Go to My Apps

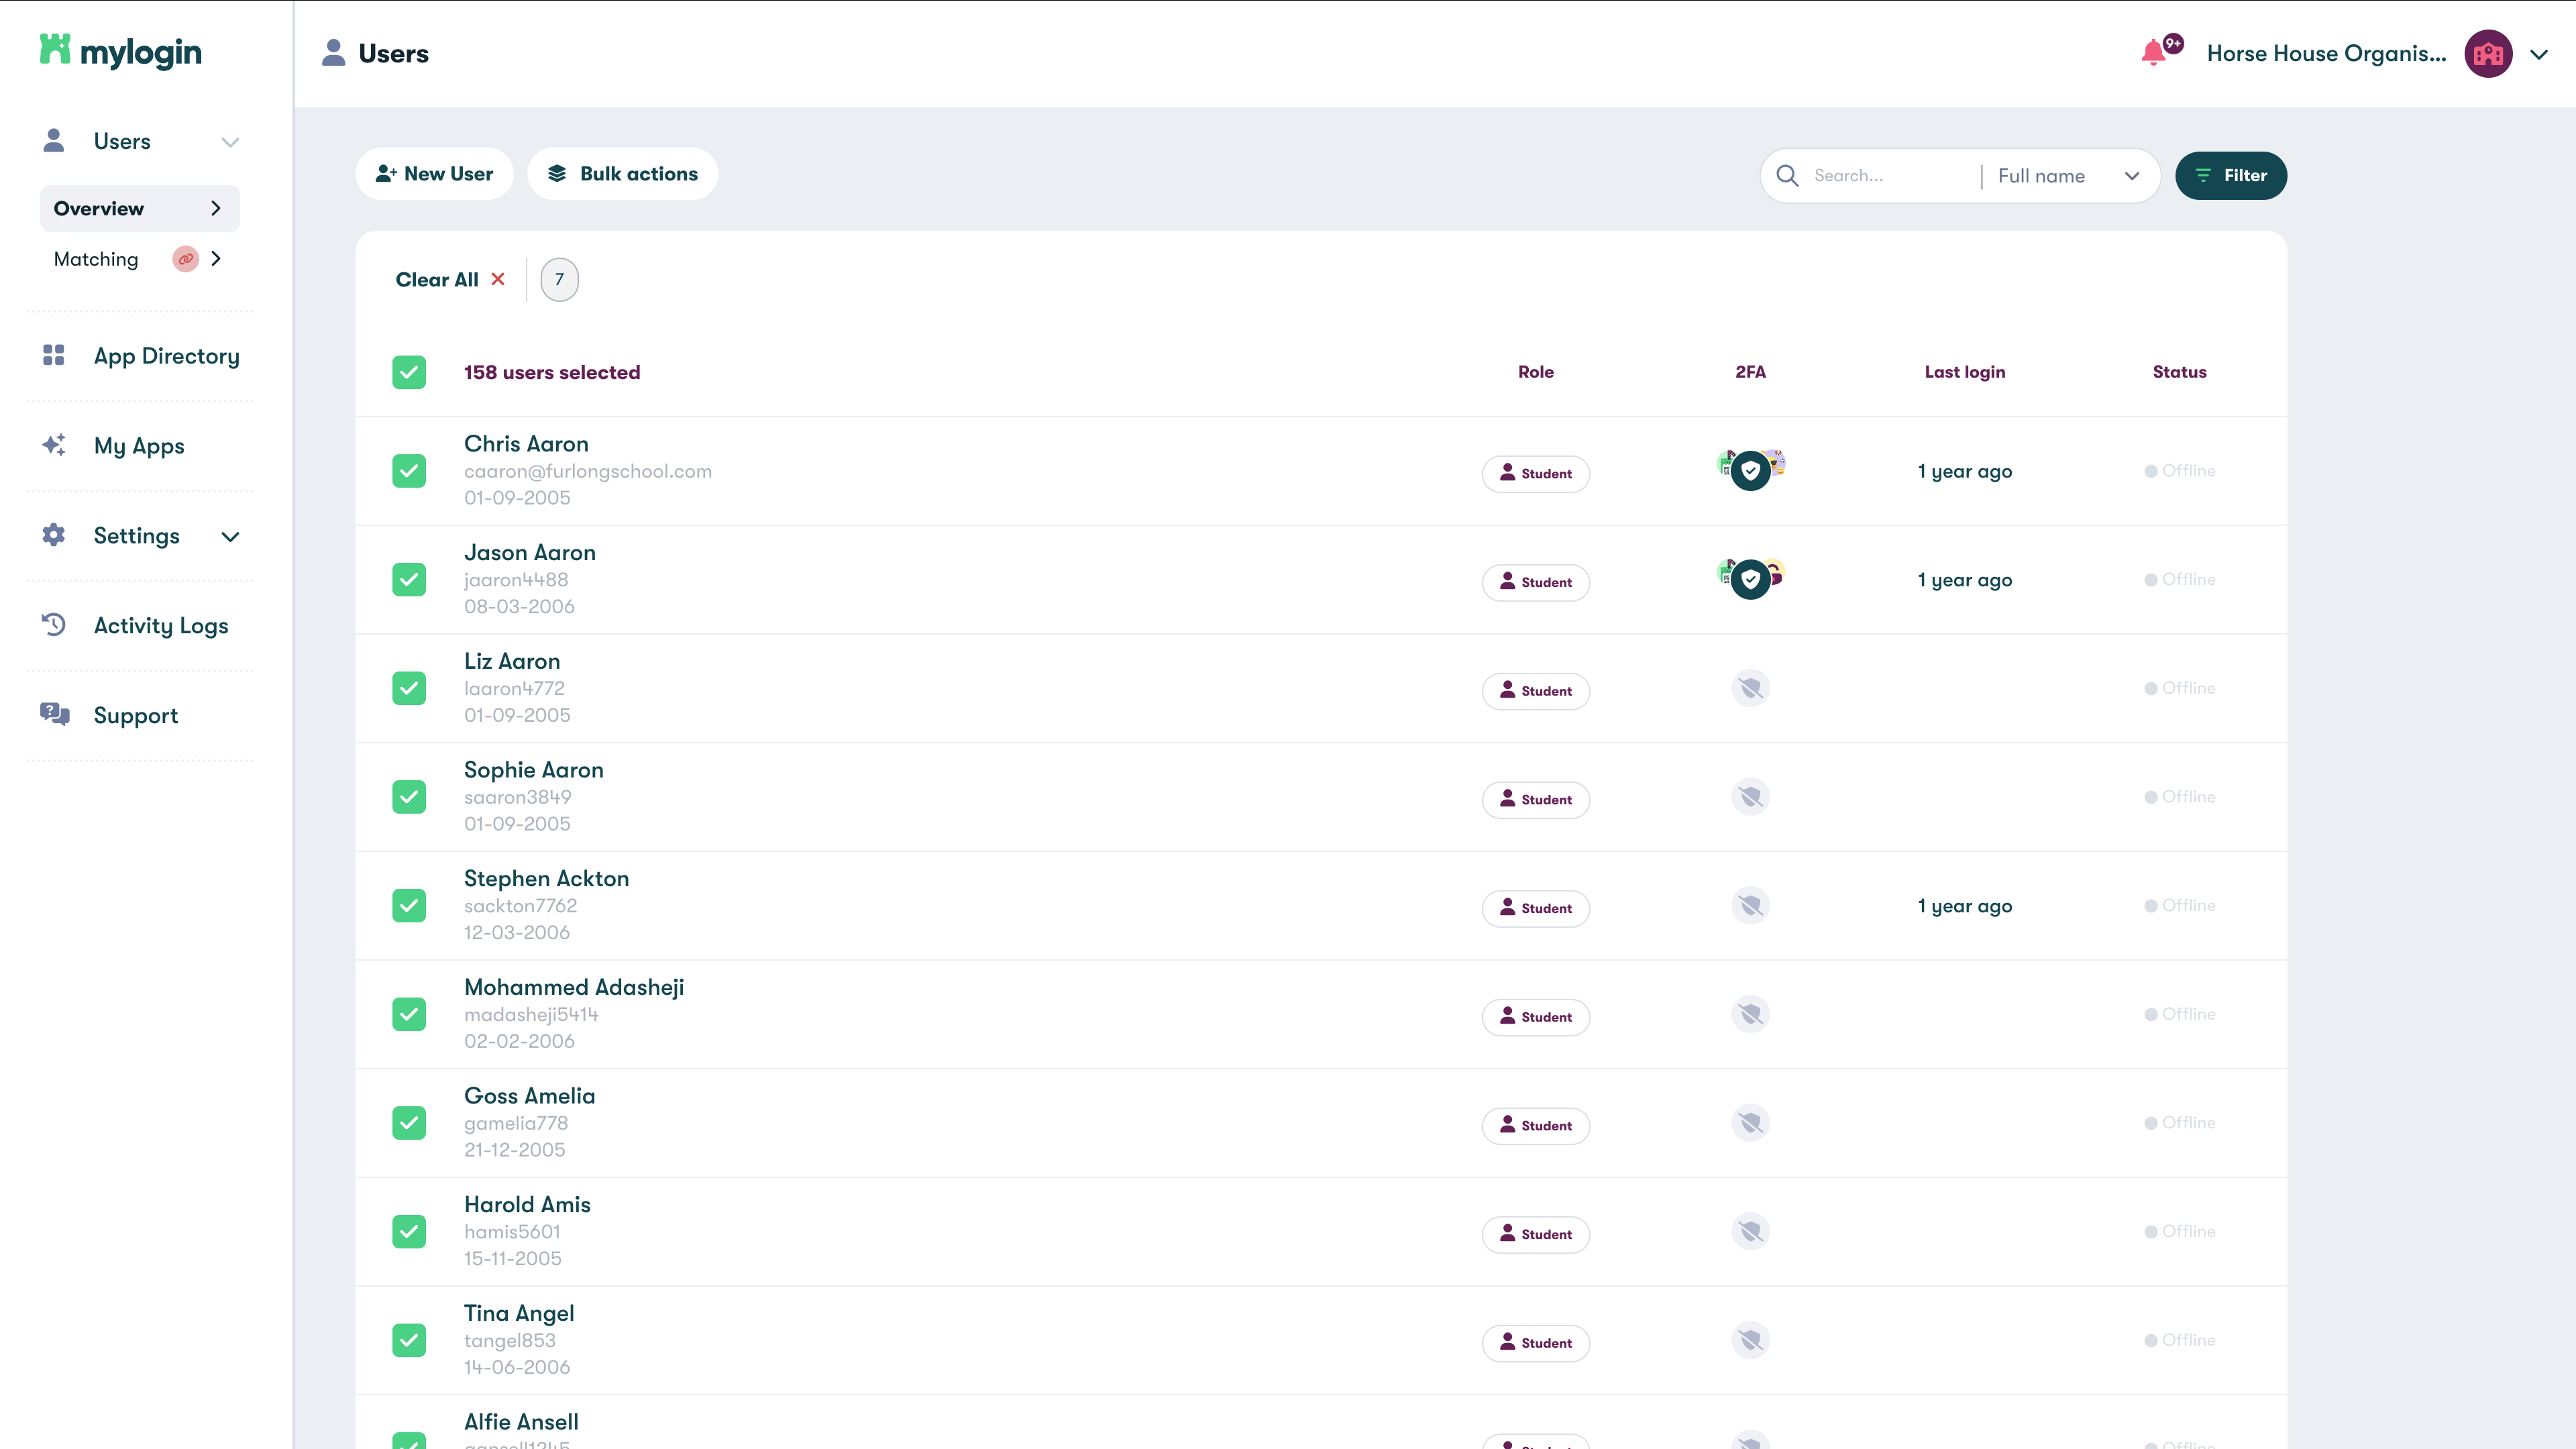pos(140,446)
